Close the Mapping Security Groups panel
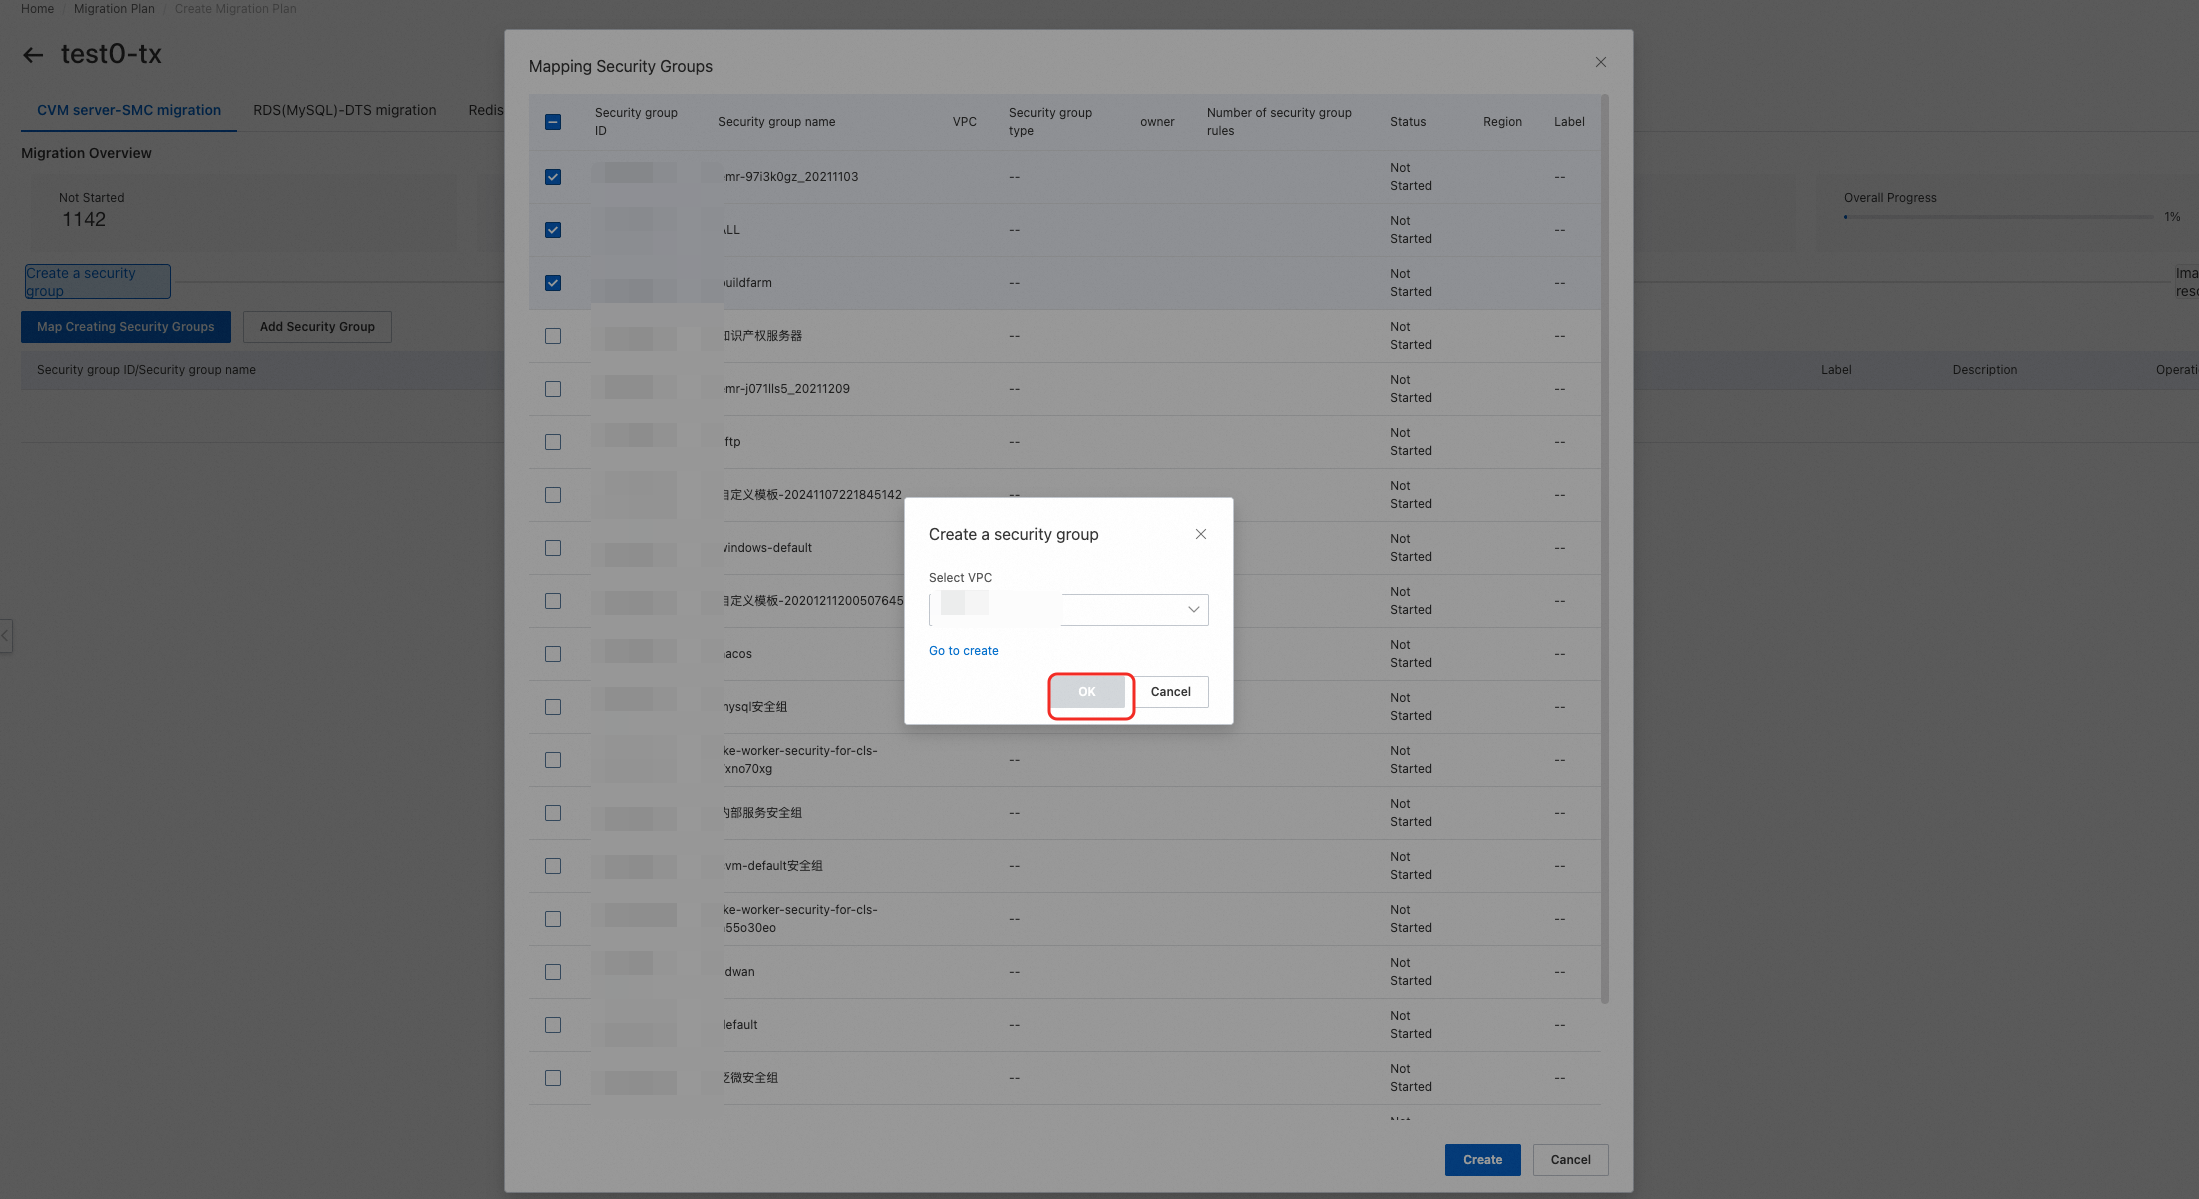Screen dimensions: 2199x1199 tap(1600, 62)
